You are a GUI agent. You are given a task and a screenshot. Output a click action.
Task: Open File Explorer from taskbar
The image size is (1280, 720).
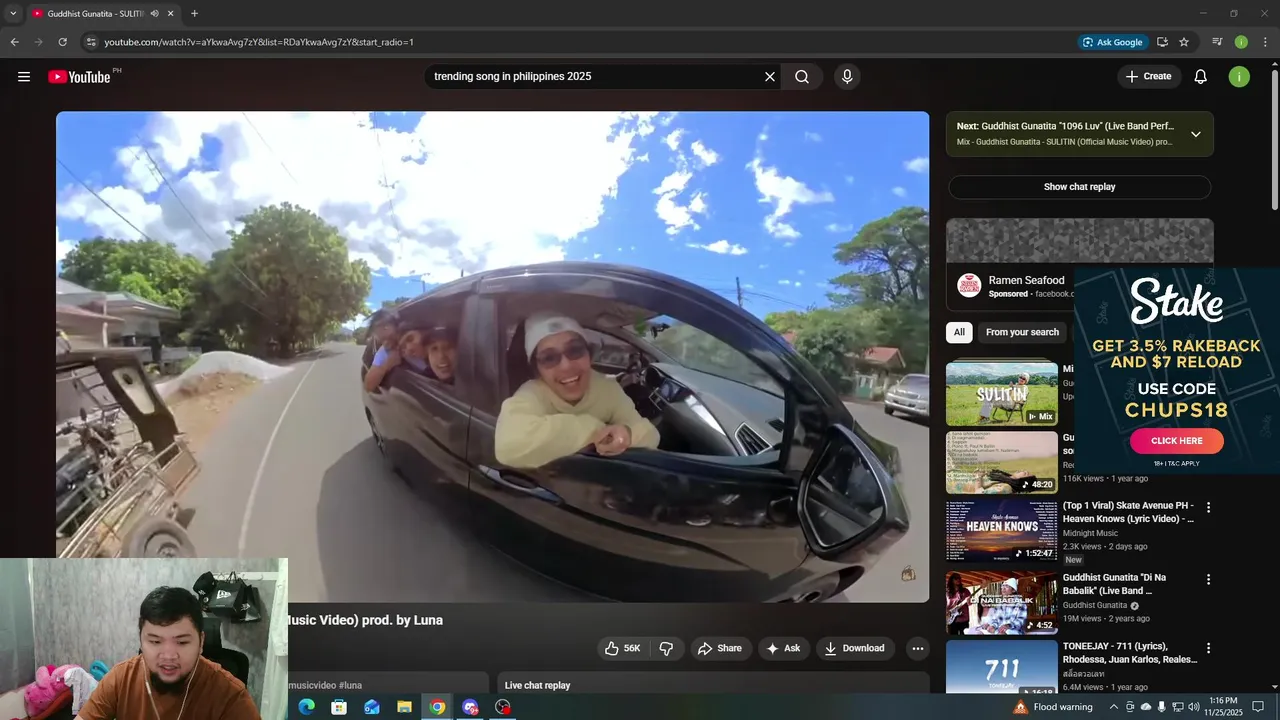pos(404,707)
